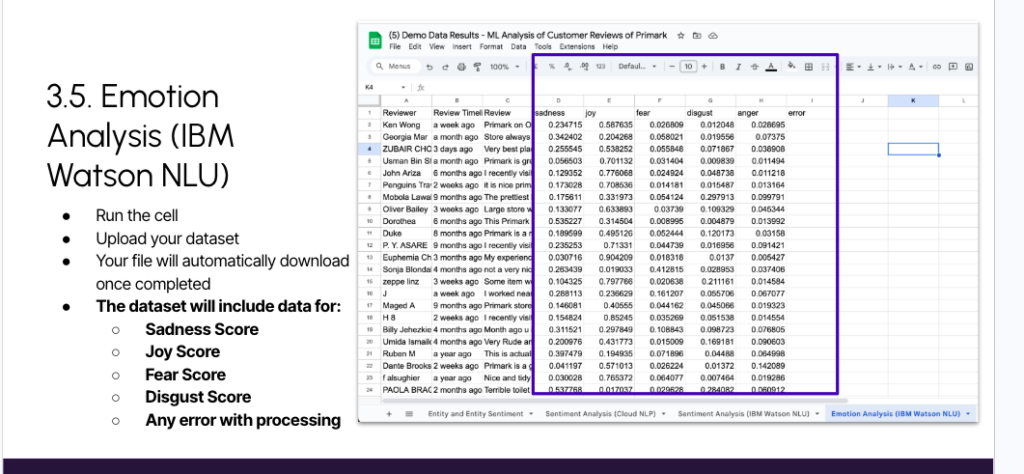Open the Help menu

(610, 47)
